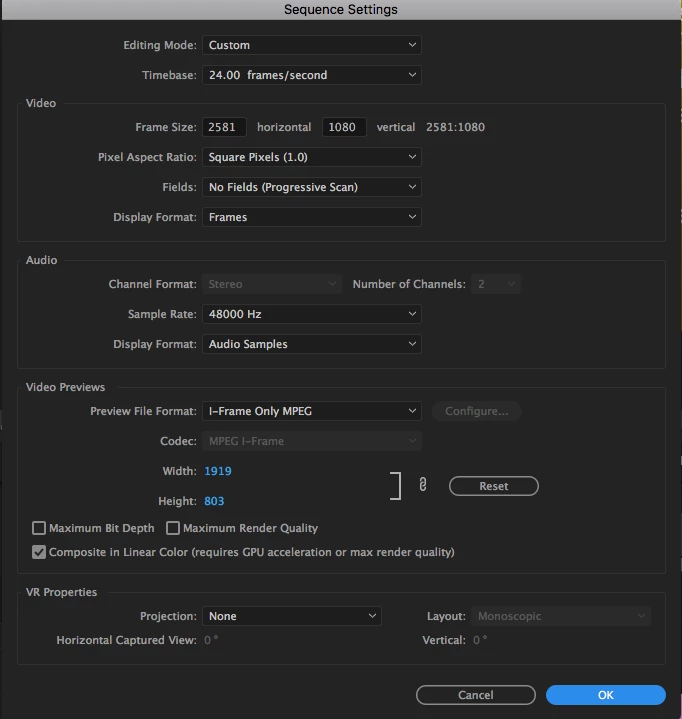The image size is (682, 719).
Task: Open the Audio Samples display format dropdown
Action: pos(312,344)
